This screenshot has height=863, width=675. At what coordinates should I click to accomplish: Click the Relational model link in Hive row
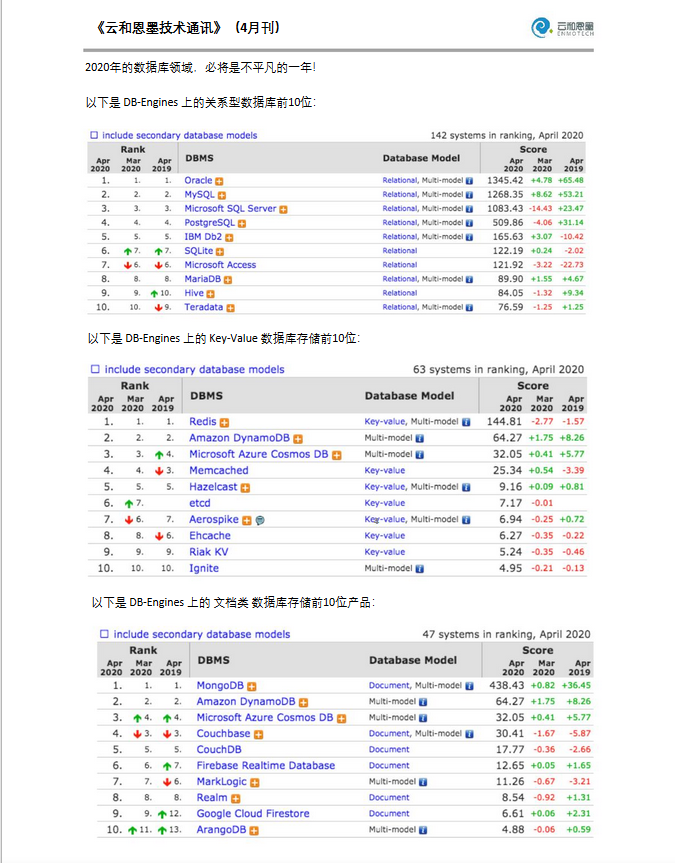coord(400,293)
